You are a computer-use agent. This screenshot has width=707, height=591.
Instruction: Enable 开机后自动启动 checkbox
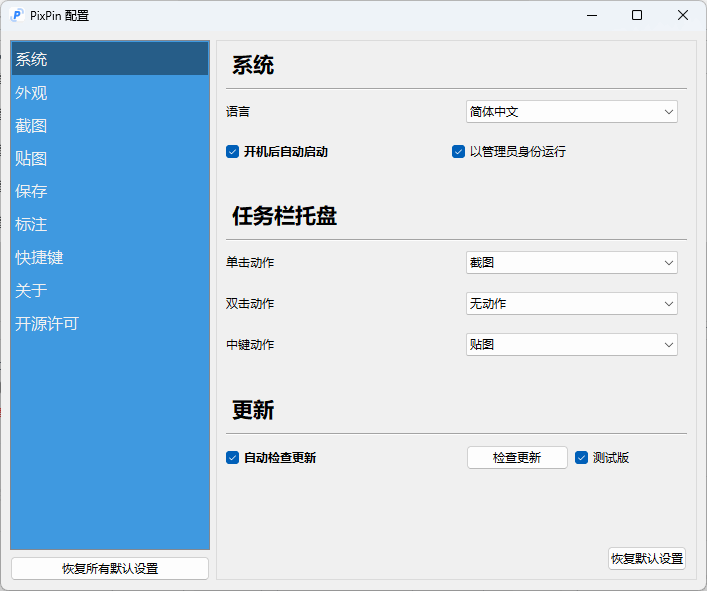click(233, 152)
